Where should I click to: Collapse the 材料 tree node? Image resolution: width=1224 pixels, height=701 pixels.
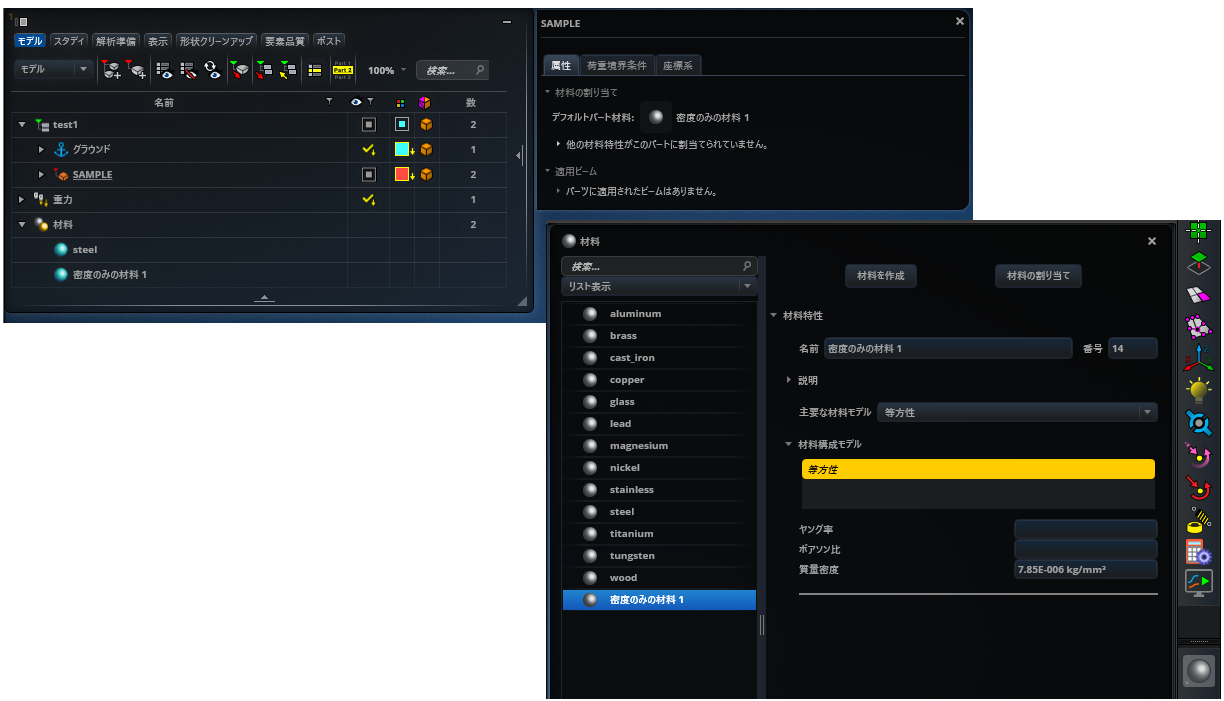(21, 224)
